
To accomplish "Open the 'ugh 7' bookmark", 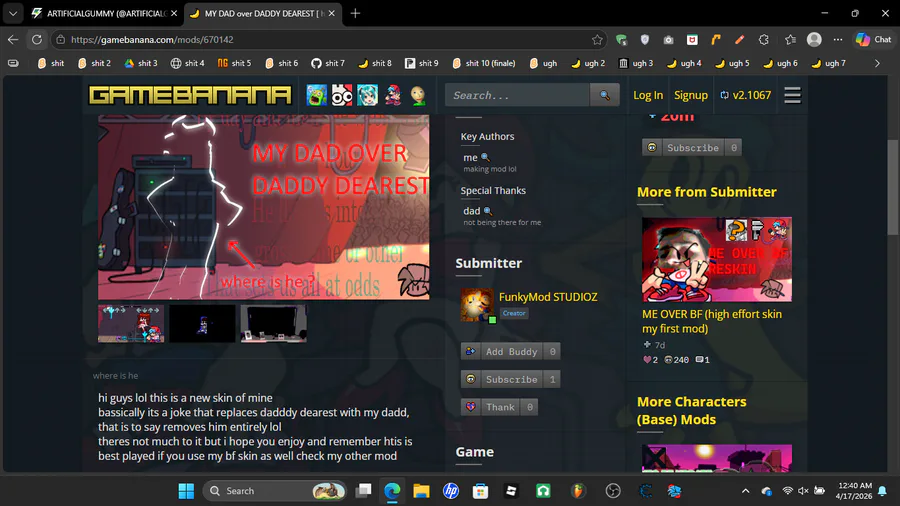I will [828, 63].
